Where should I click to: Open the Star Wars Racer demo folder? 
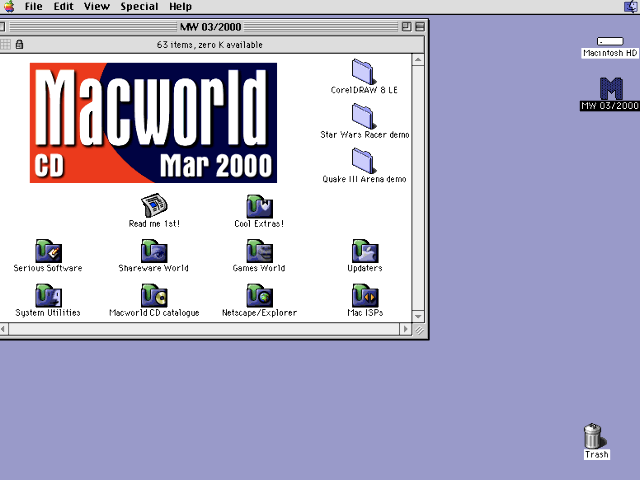tap(363, 116)
